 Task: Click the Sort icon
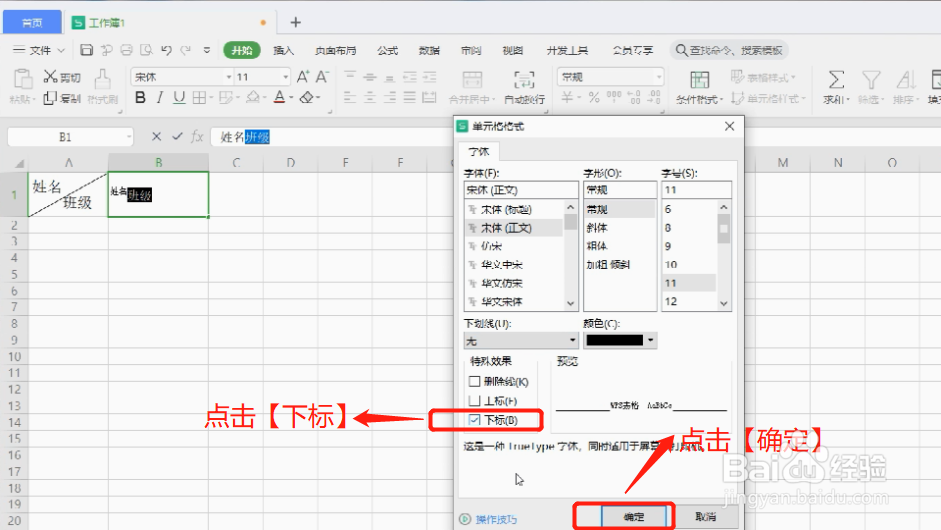click(x=906, y=79)
